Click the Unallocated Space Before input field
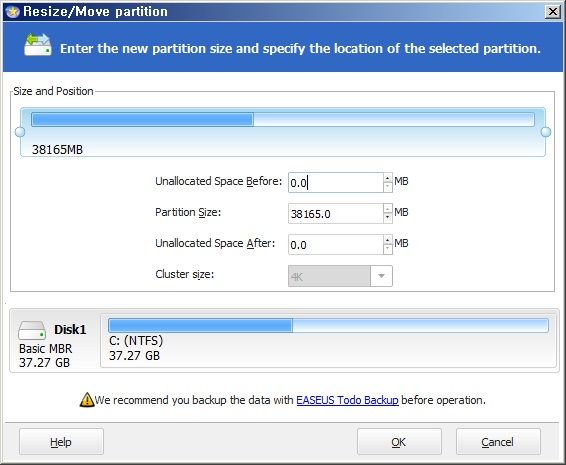This screenshot has height=465, width=566. (336, 183)
